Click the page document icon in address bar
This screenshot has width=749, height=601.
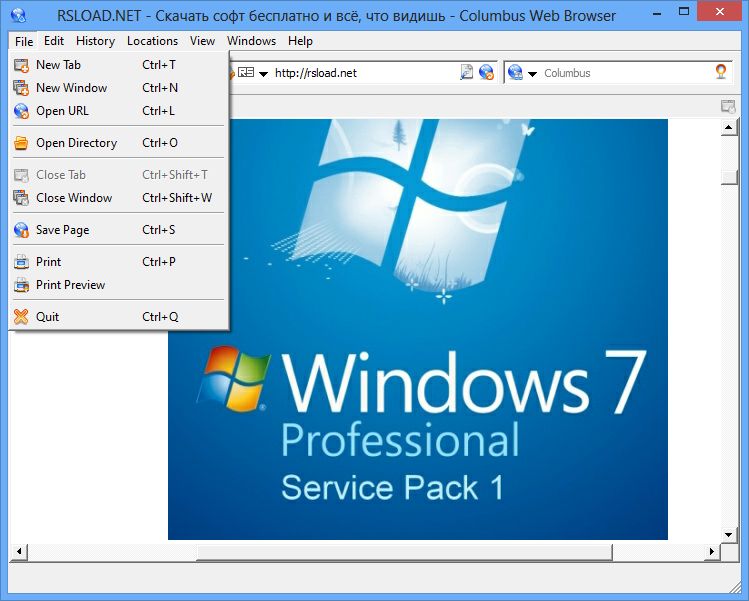pyautogui.click(x=466, y=72)
